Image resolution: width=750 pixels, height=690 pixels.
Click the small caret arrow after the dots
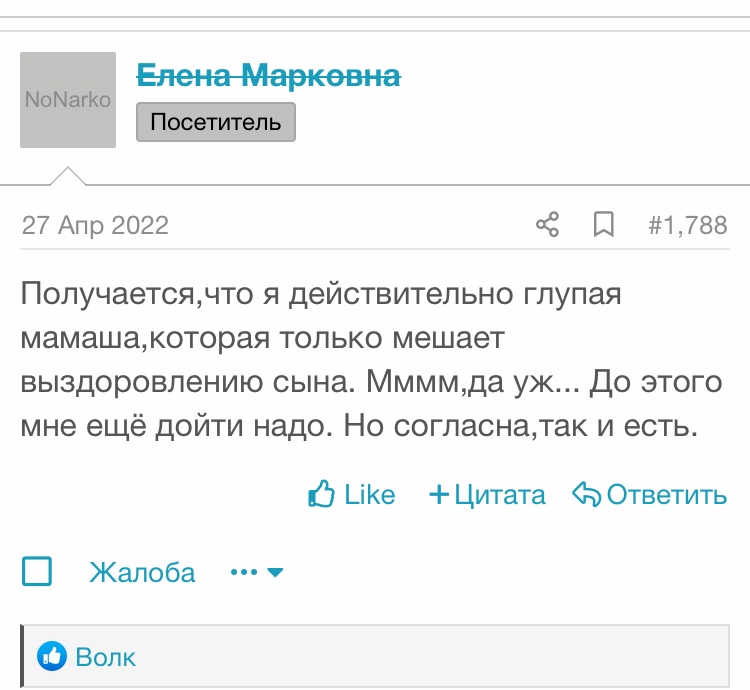pos(276,572)
